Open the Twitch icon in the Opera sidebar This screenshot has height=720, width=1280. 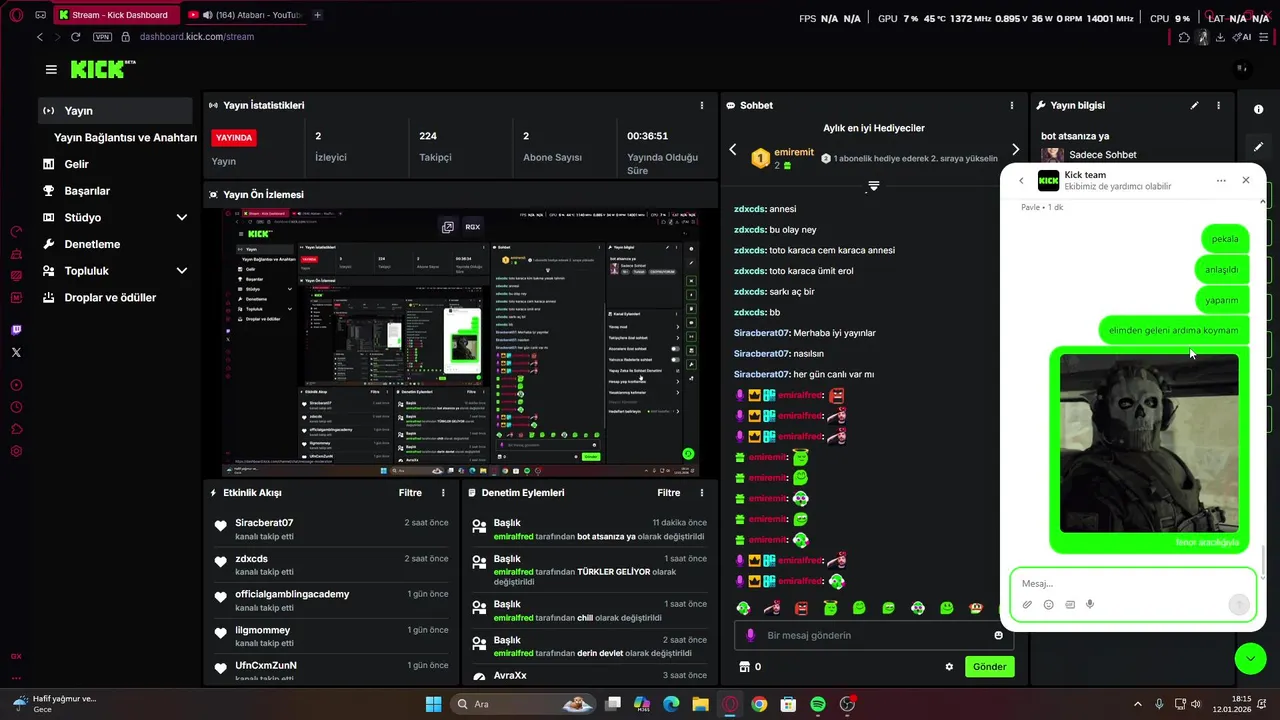16,330
